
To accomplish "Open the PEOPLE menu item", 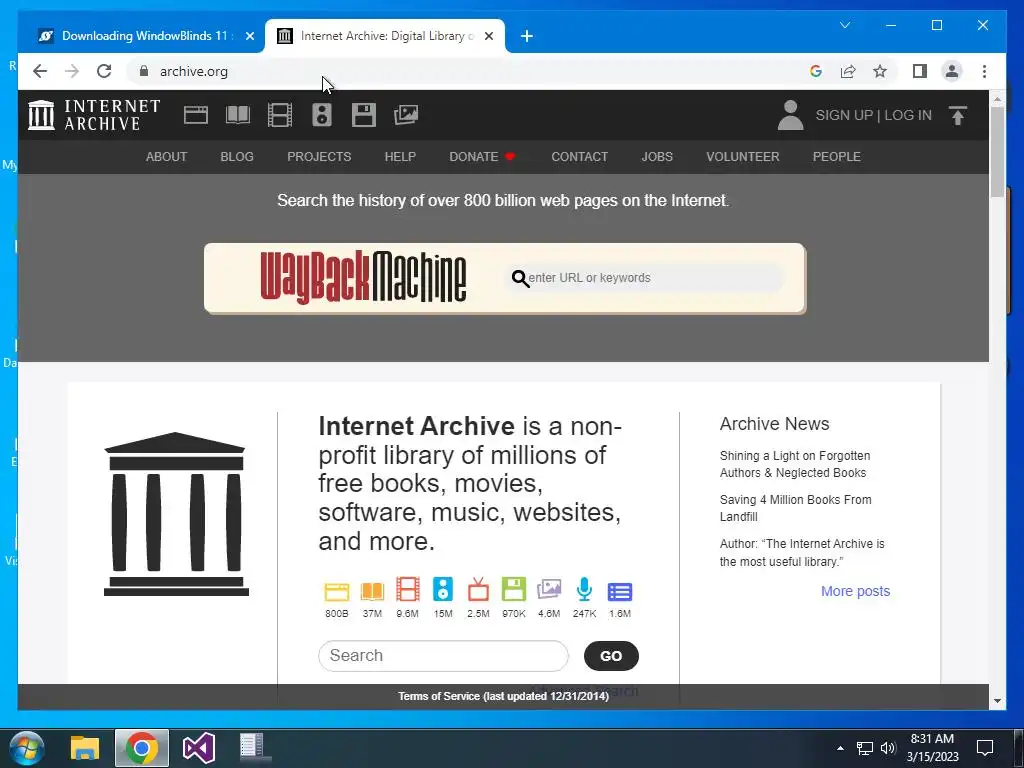I will click(837, 157).
